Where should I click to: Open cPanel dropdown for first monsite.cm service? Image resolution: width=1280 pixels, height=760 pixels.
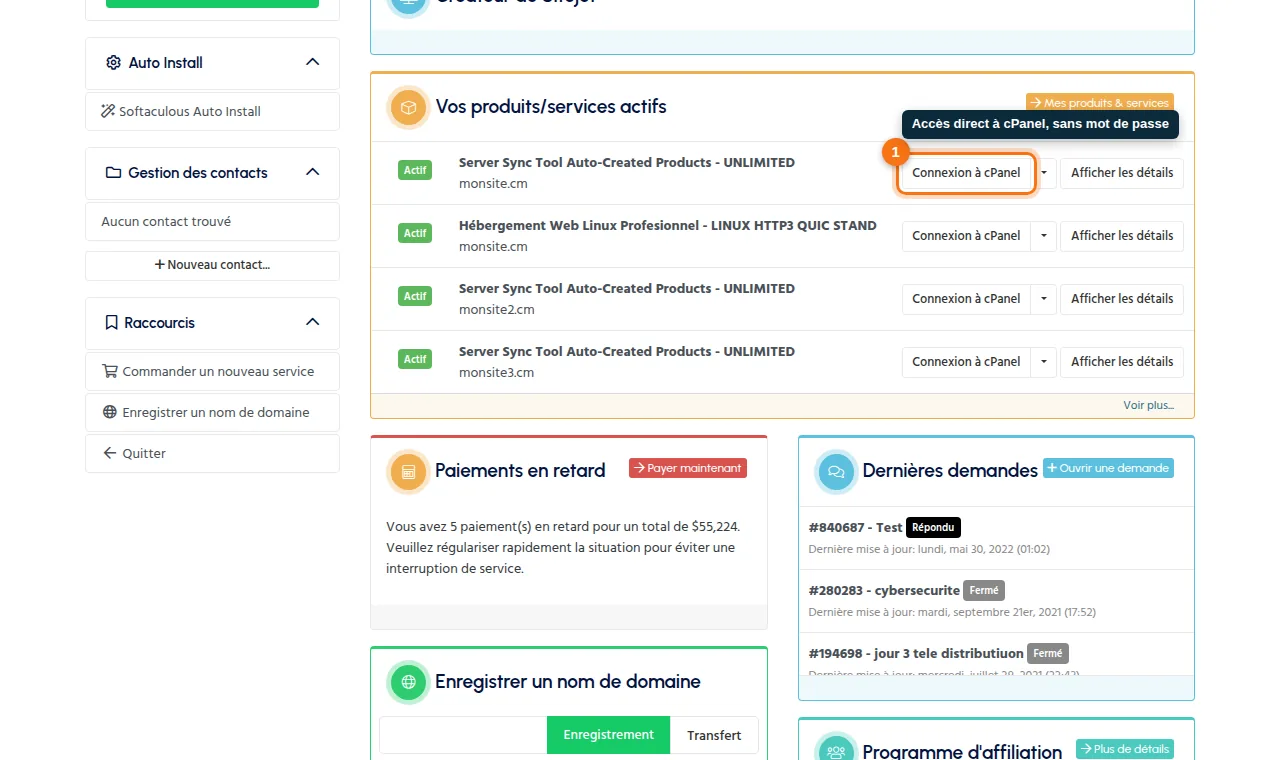pos(1044,173)
